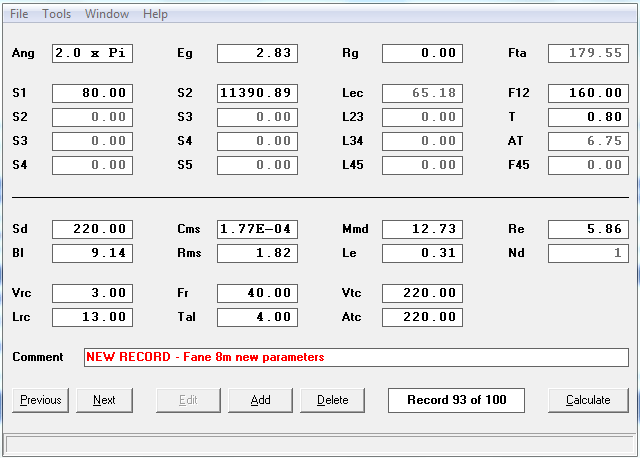Click the Atc field showing 220.00
Screen dimensions: 640x458
click(x=422, y=318)
